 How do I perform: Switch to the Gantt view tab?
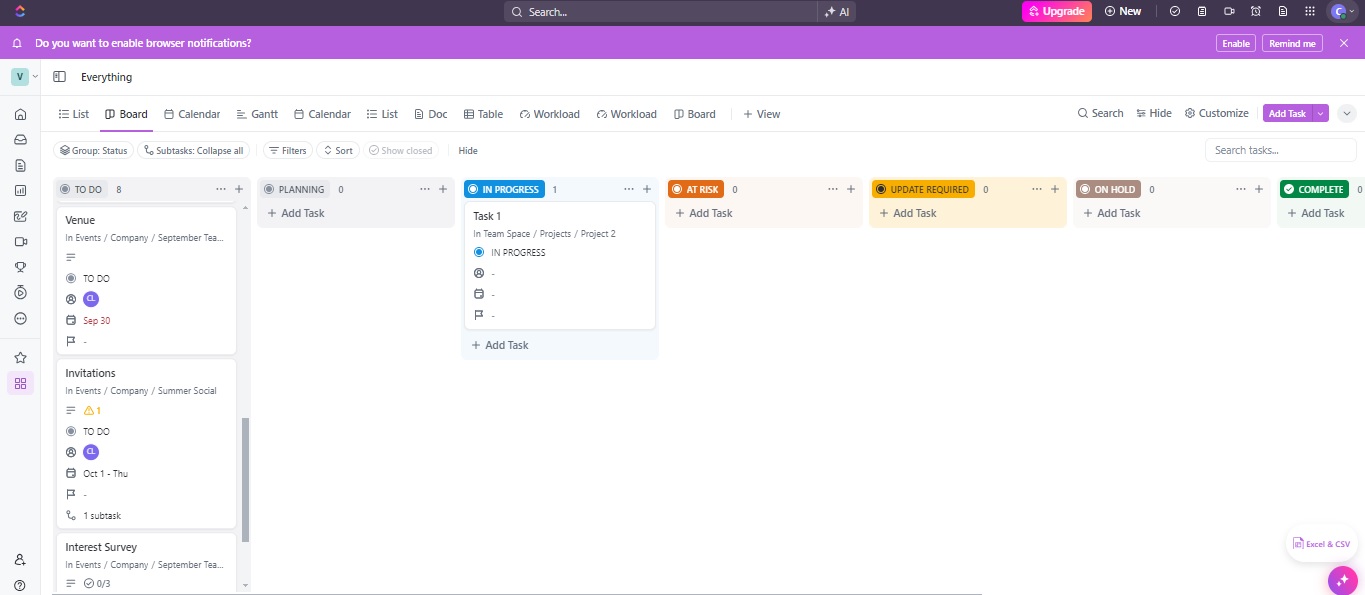point(257,114)
